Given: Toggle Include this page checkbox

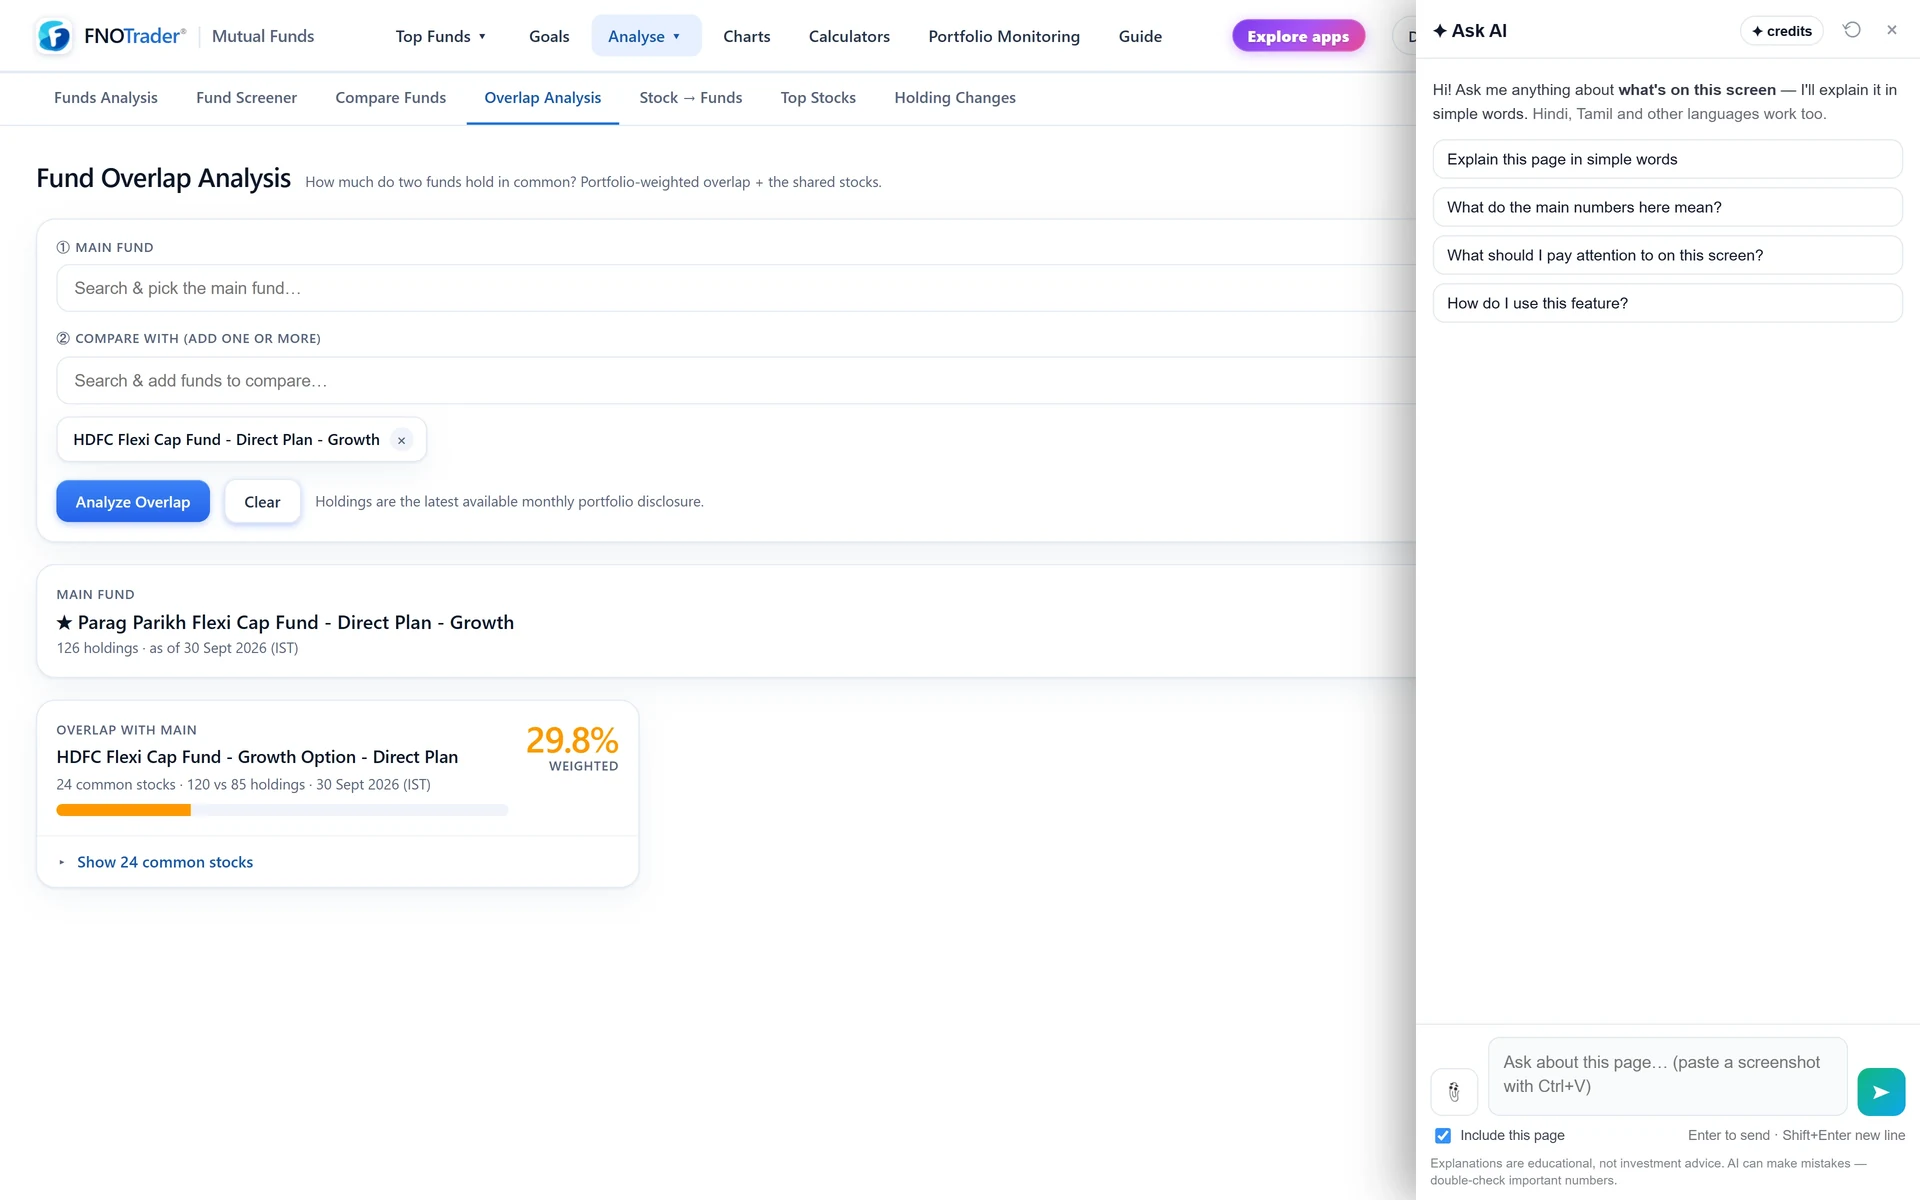Looking at the screenshot, I should click(x=1443, y=1135).
